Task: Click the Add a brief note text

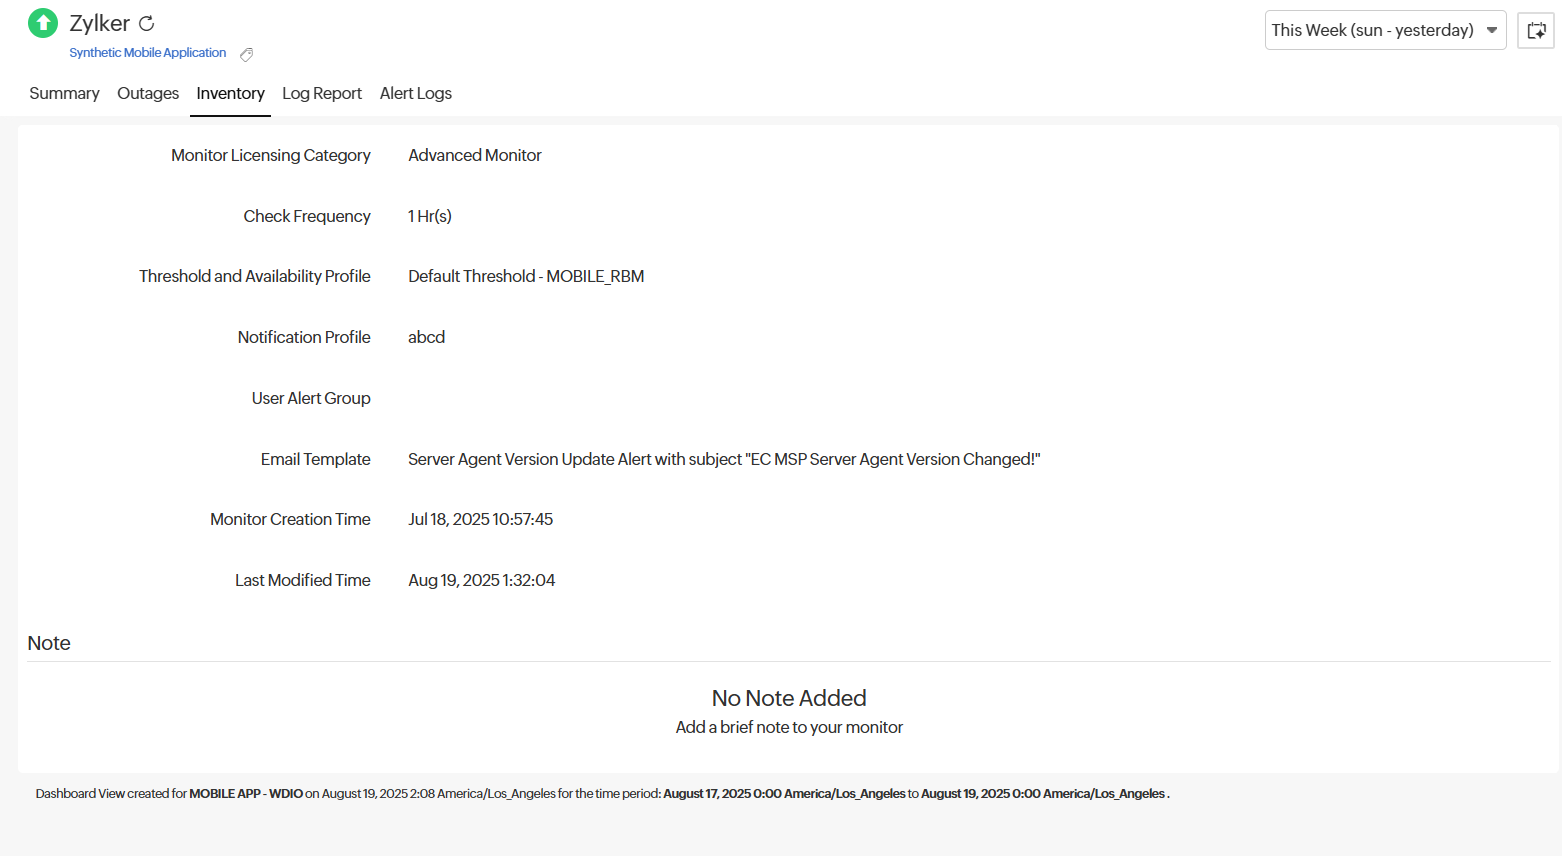Action: 789,727
